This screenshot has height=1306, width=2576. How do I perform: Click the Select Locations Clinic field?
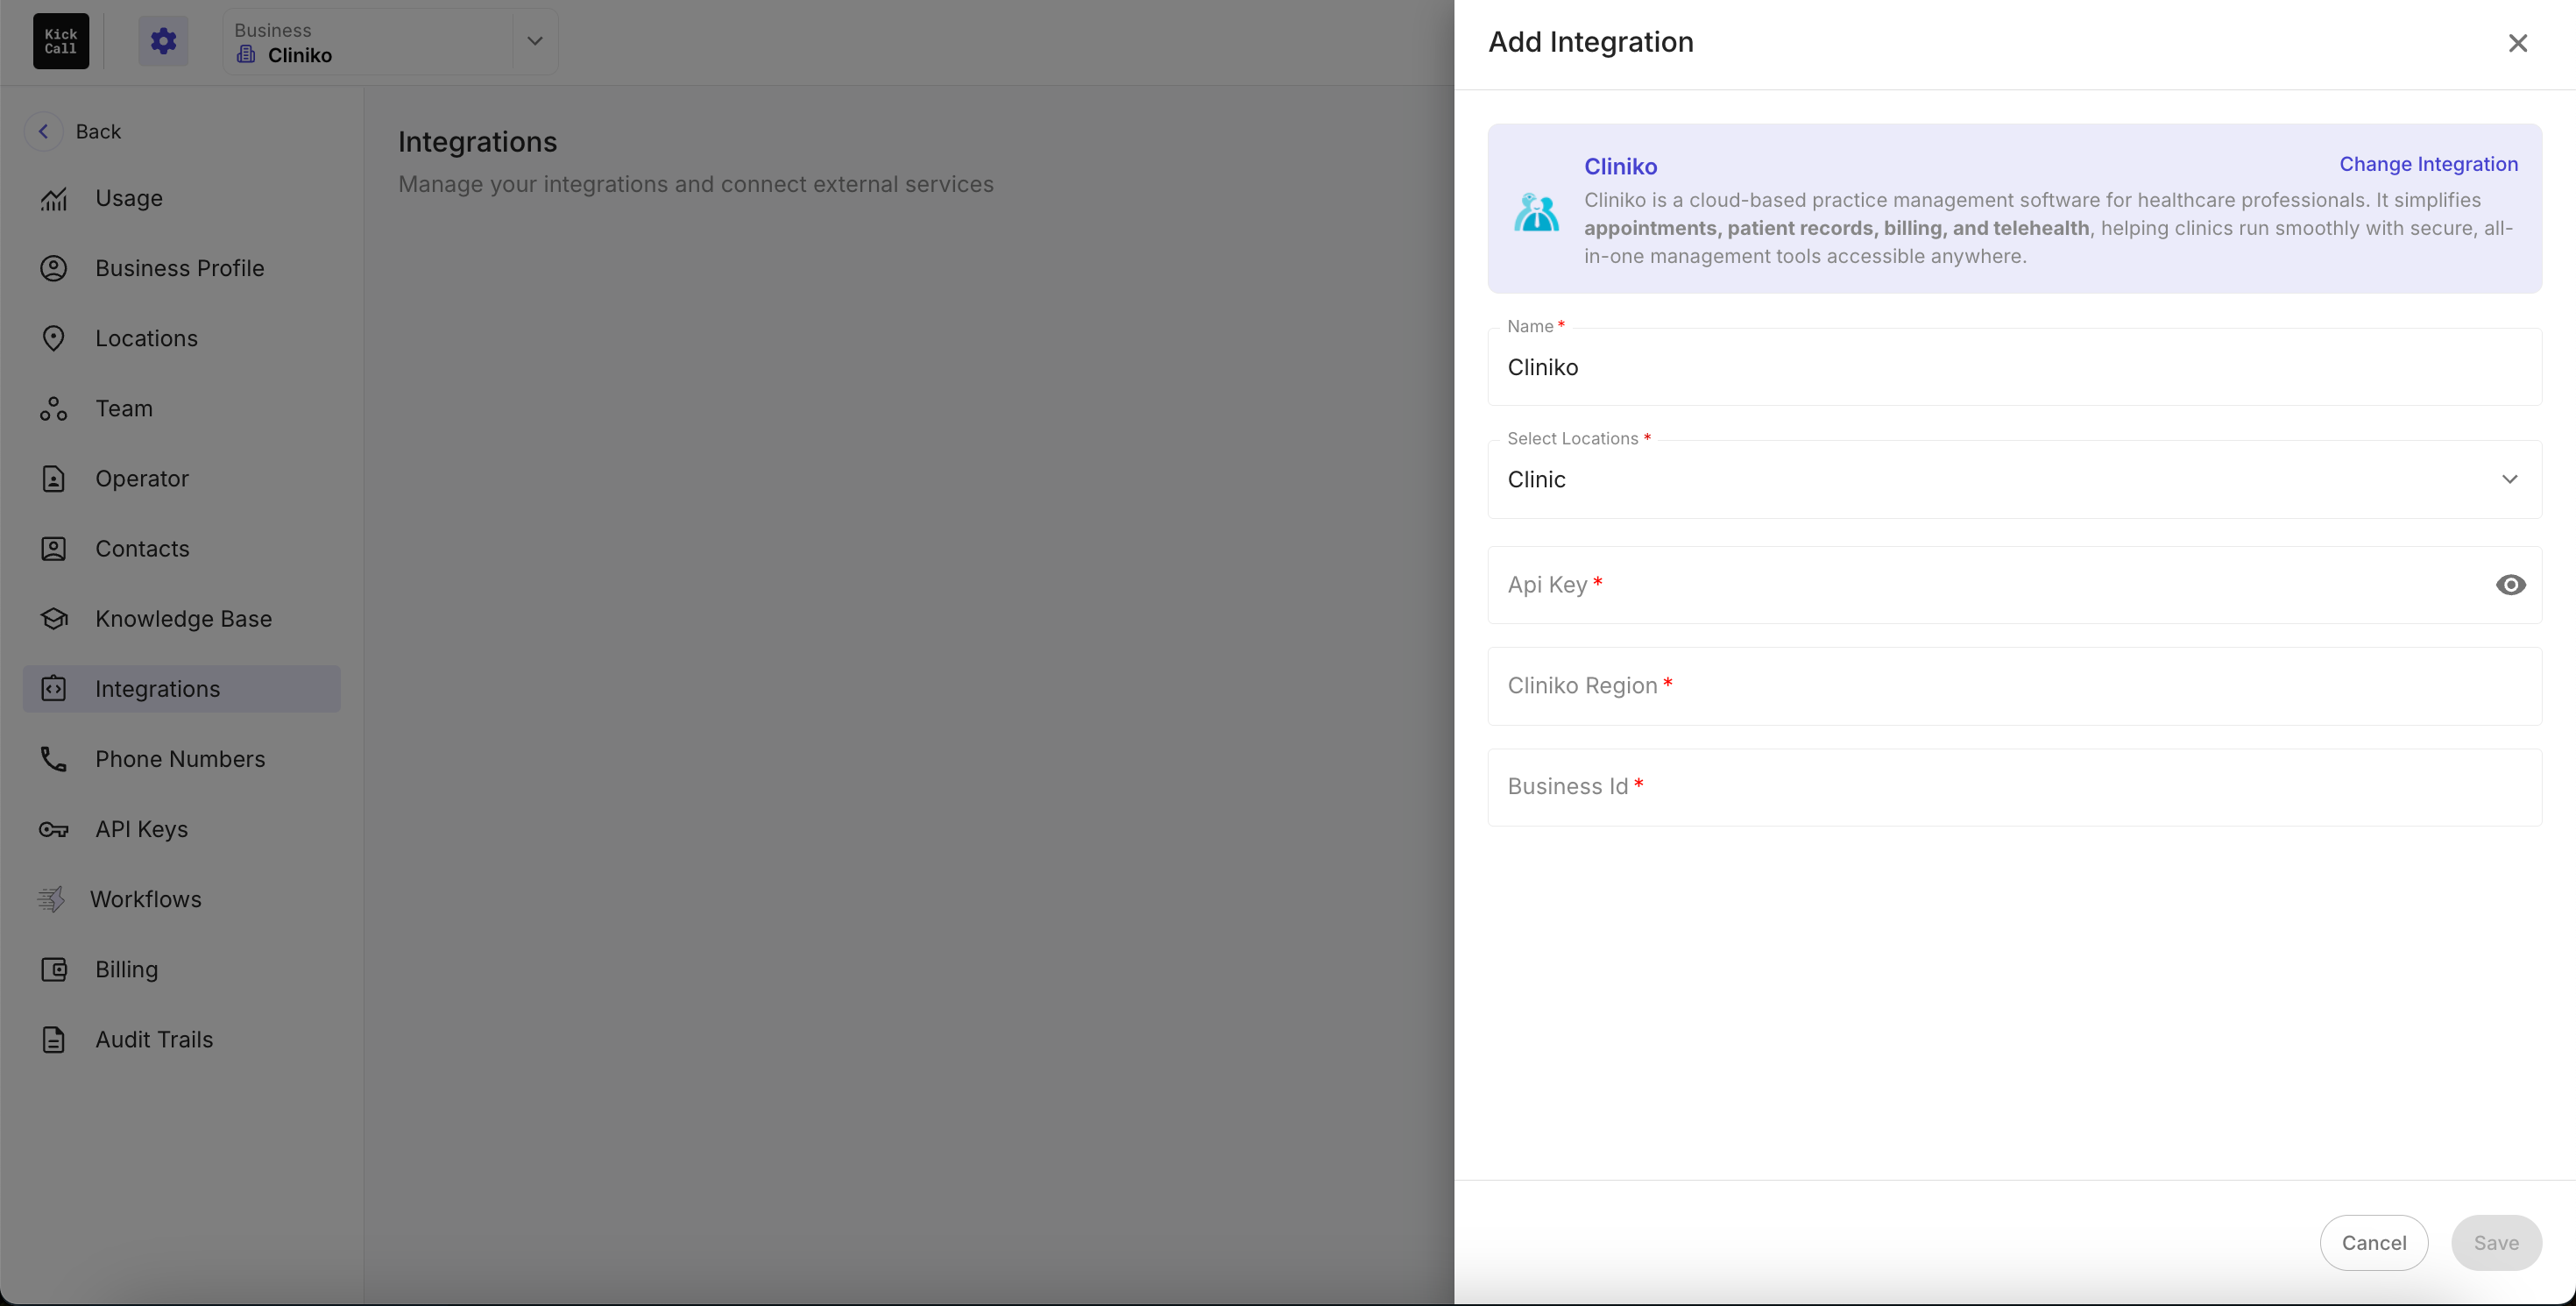tap(2014, 479)
